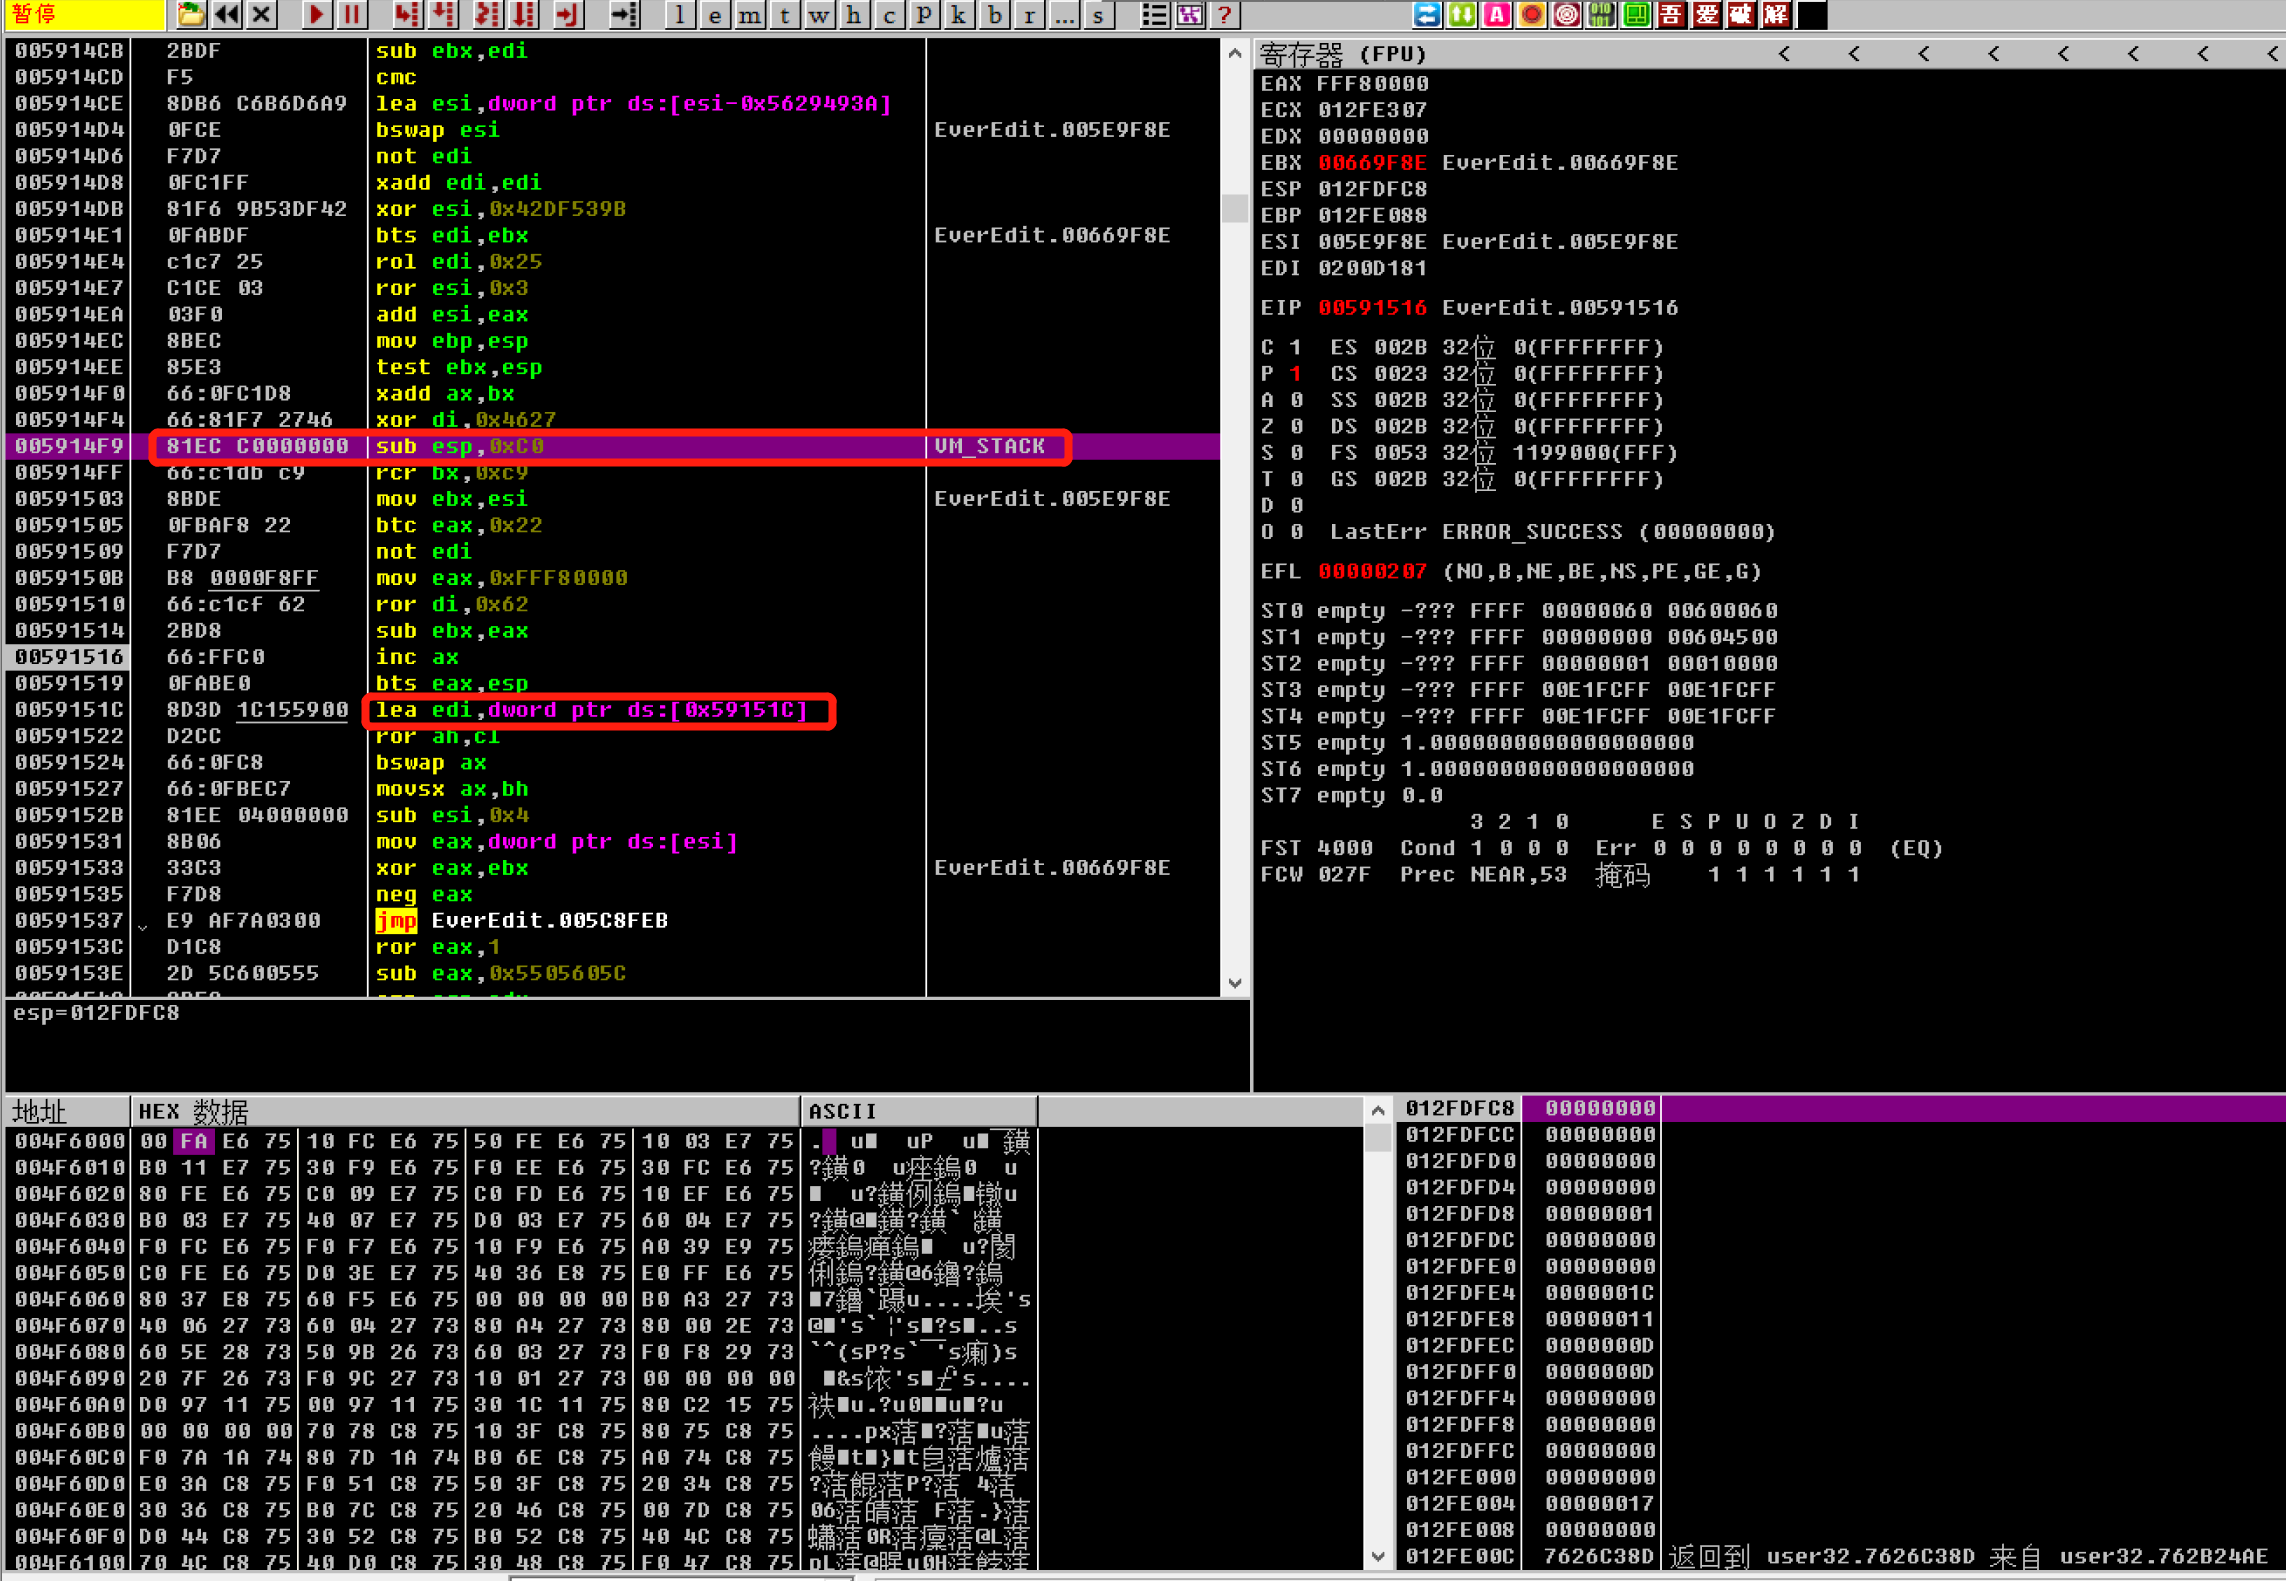Click the dark red target plugin icon
Screen dimensions: 2286x1581
pyautogui.click(x=1567, y=14)
